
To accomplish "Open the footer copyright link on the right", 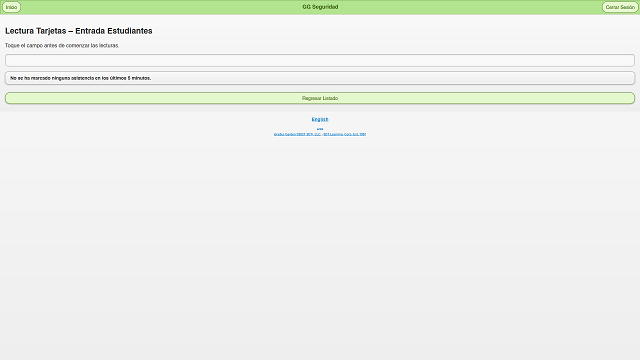I will click(x=345, y=134).
